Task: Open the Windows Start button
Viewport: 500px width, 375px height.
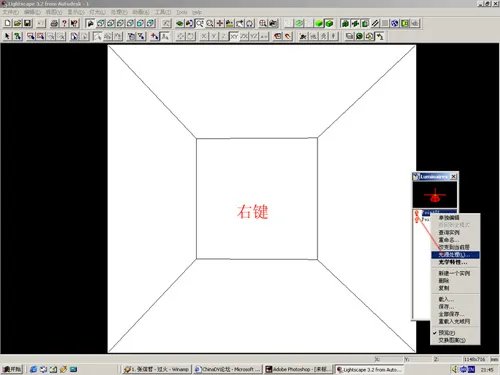Action: point(12,369)
